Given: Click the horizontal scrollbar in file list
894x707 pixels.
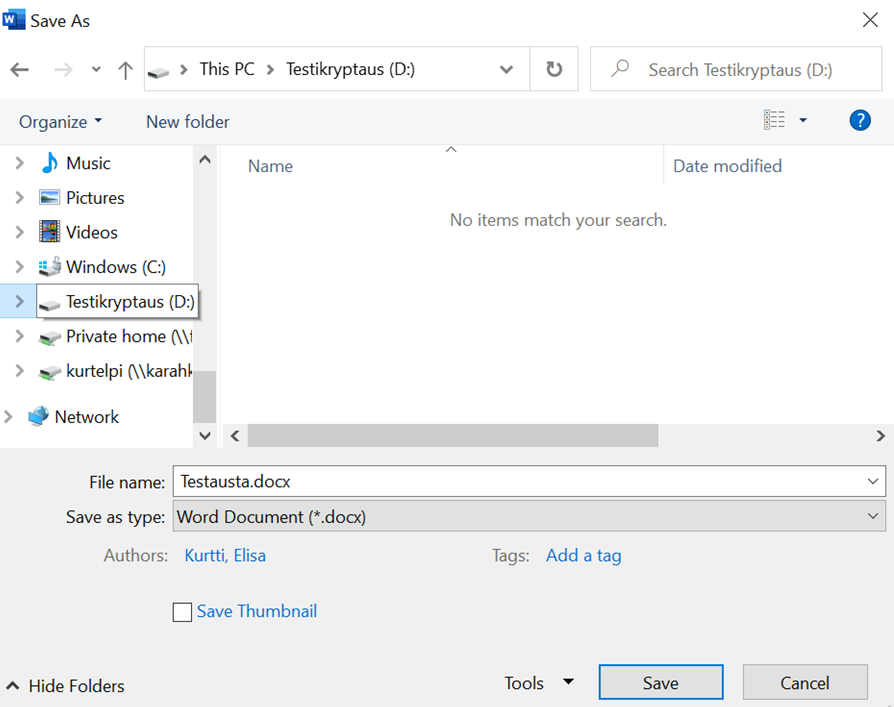Looking at the screenshot, I should tap(452, 436).
